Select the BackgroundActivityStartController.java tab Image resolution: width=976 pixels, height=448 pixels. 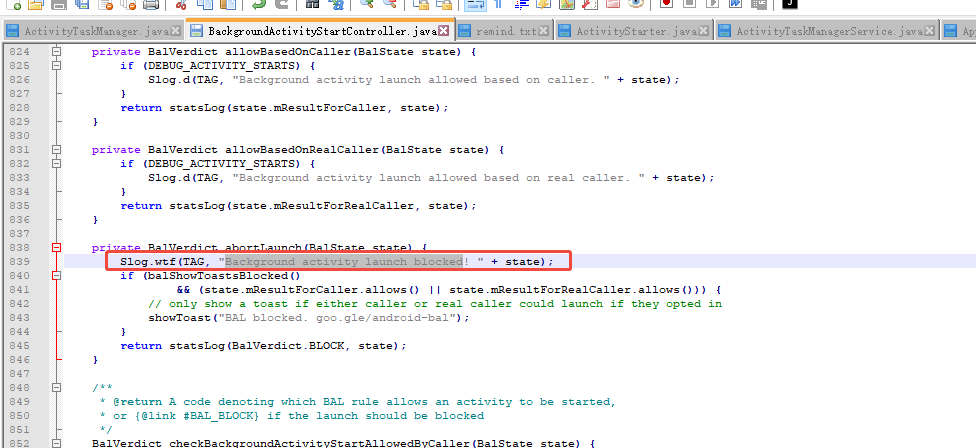pyautogui.click(x=322, y=30)
